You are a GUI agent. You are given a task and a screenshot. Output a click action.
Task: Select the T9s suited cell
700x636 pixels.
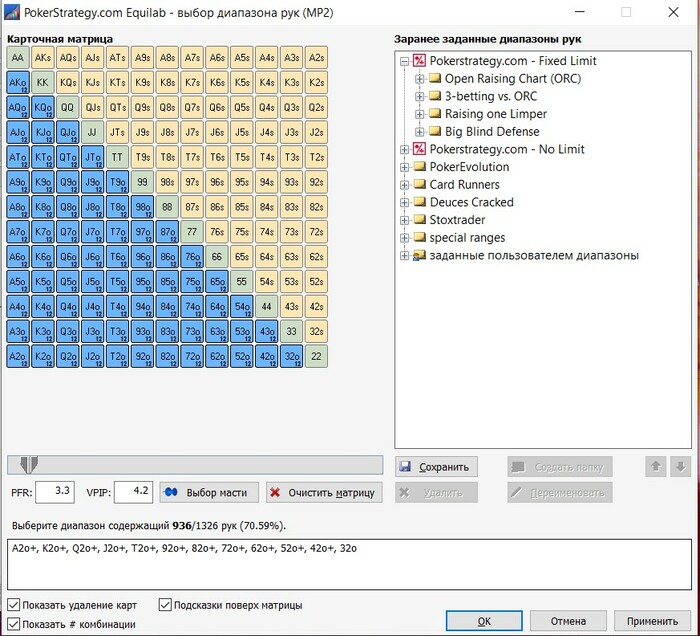[x=142, y=158]
